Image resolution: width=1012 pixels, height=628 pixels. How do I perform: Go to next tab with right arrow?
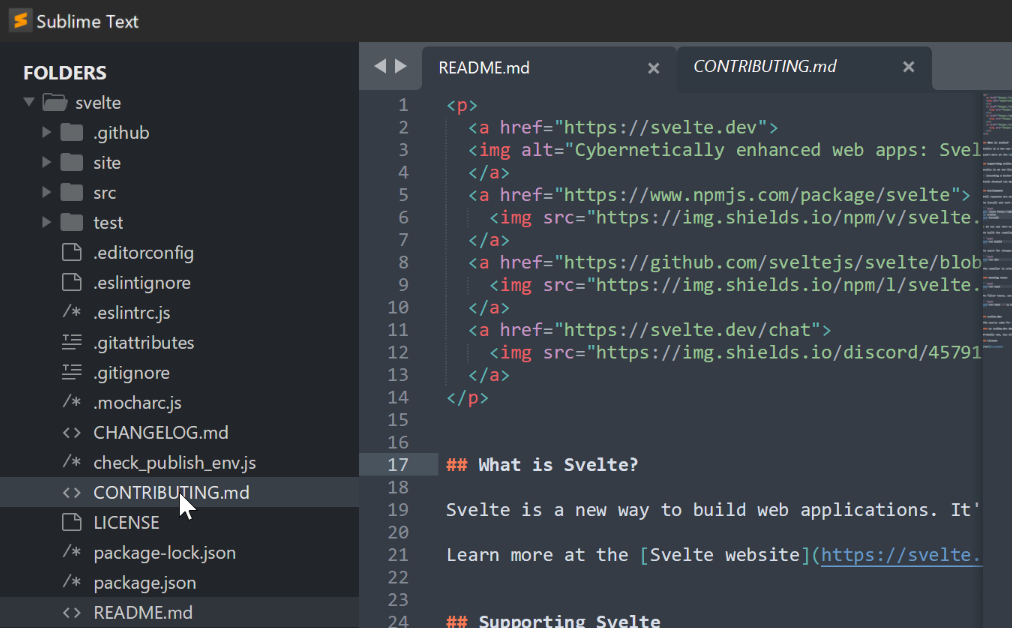(x=401, y=66)
